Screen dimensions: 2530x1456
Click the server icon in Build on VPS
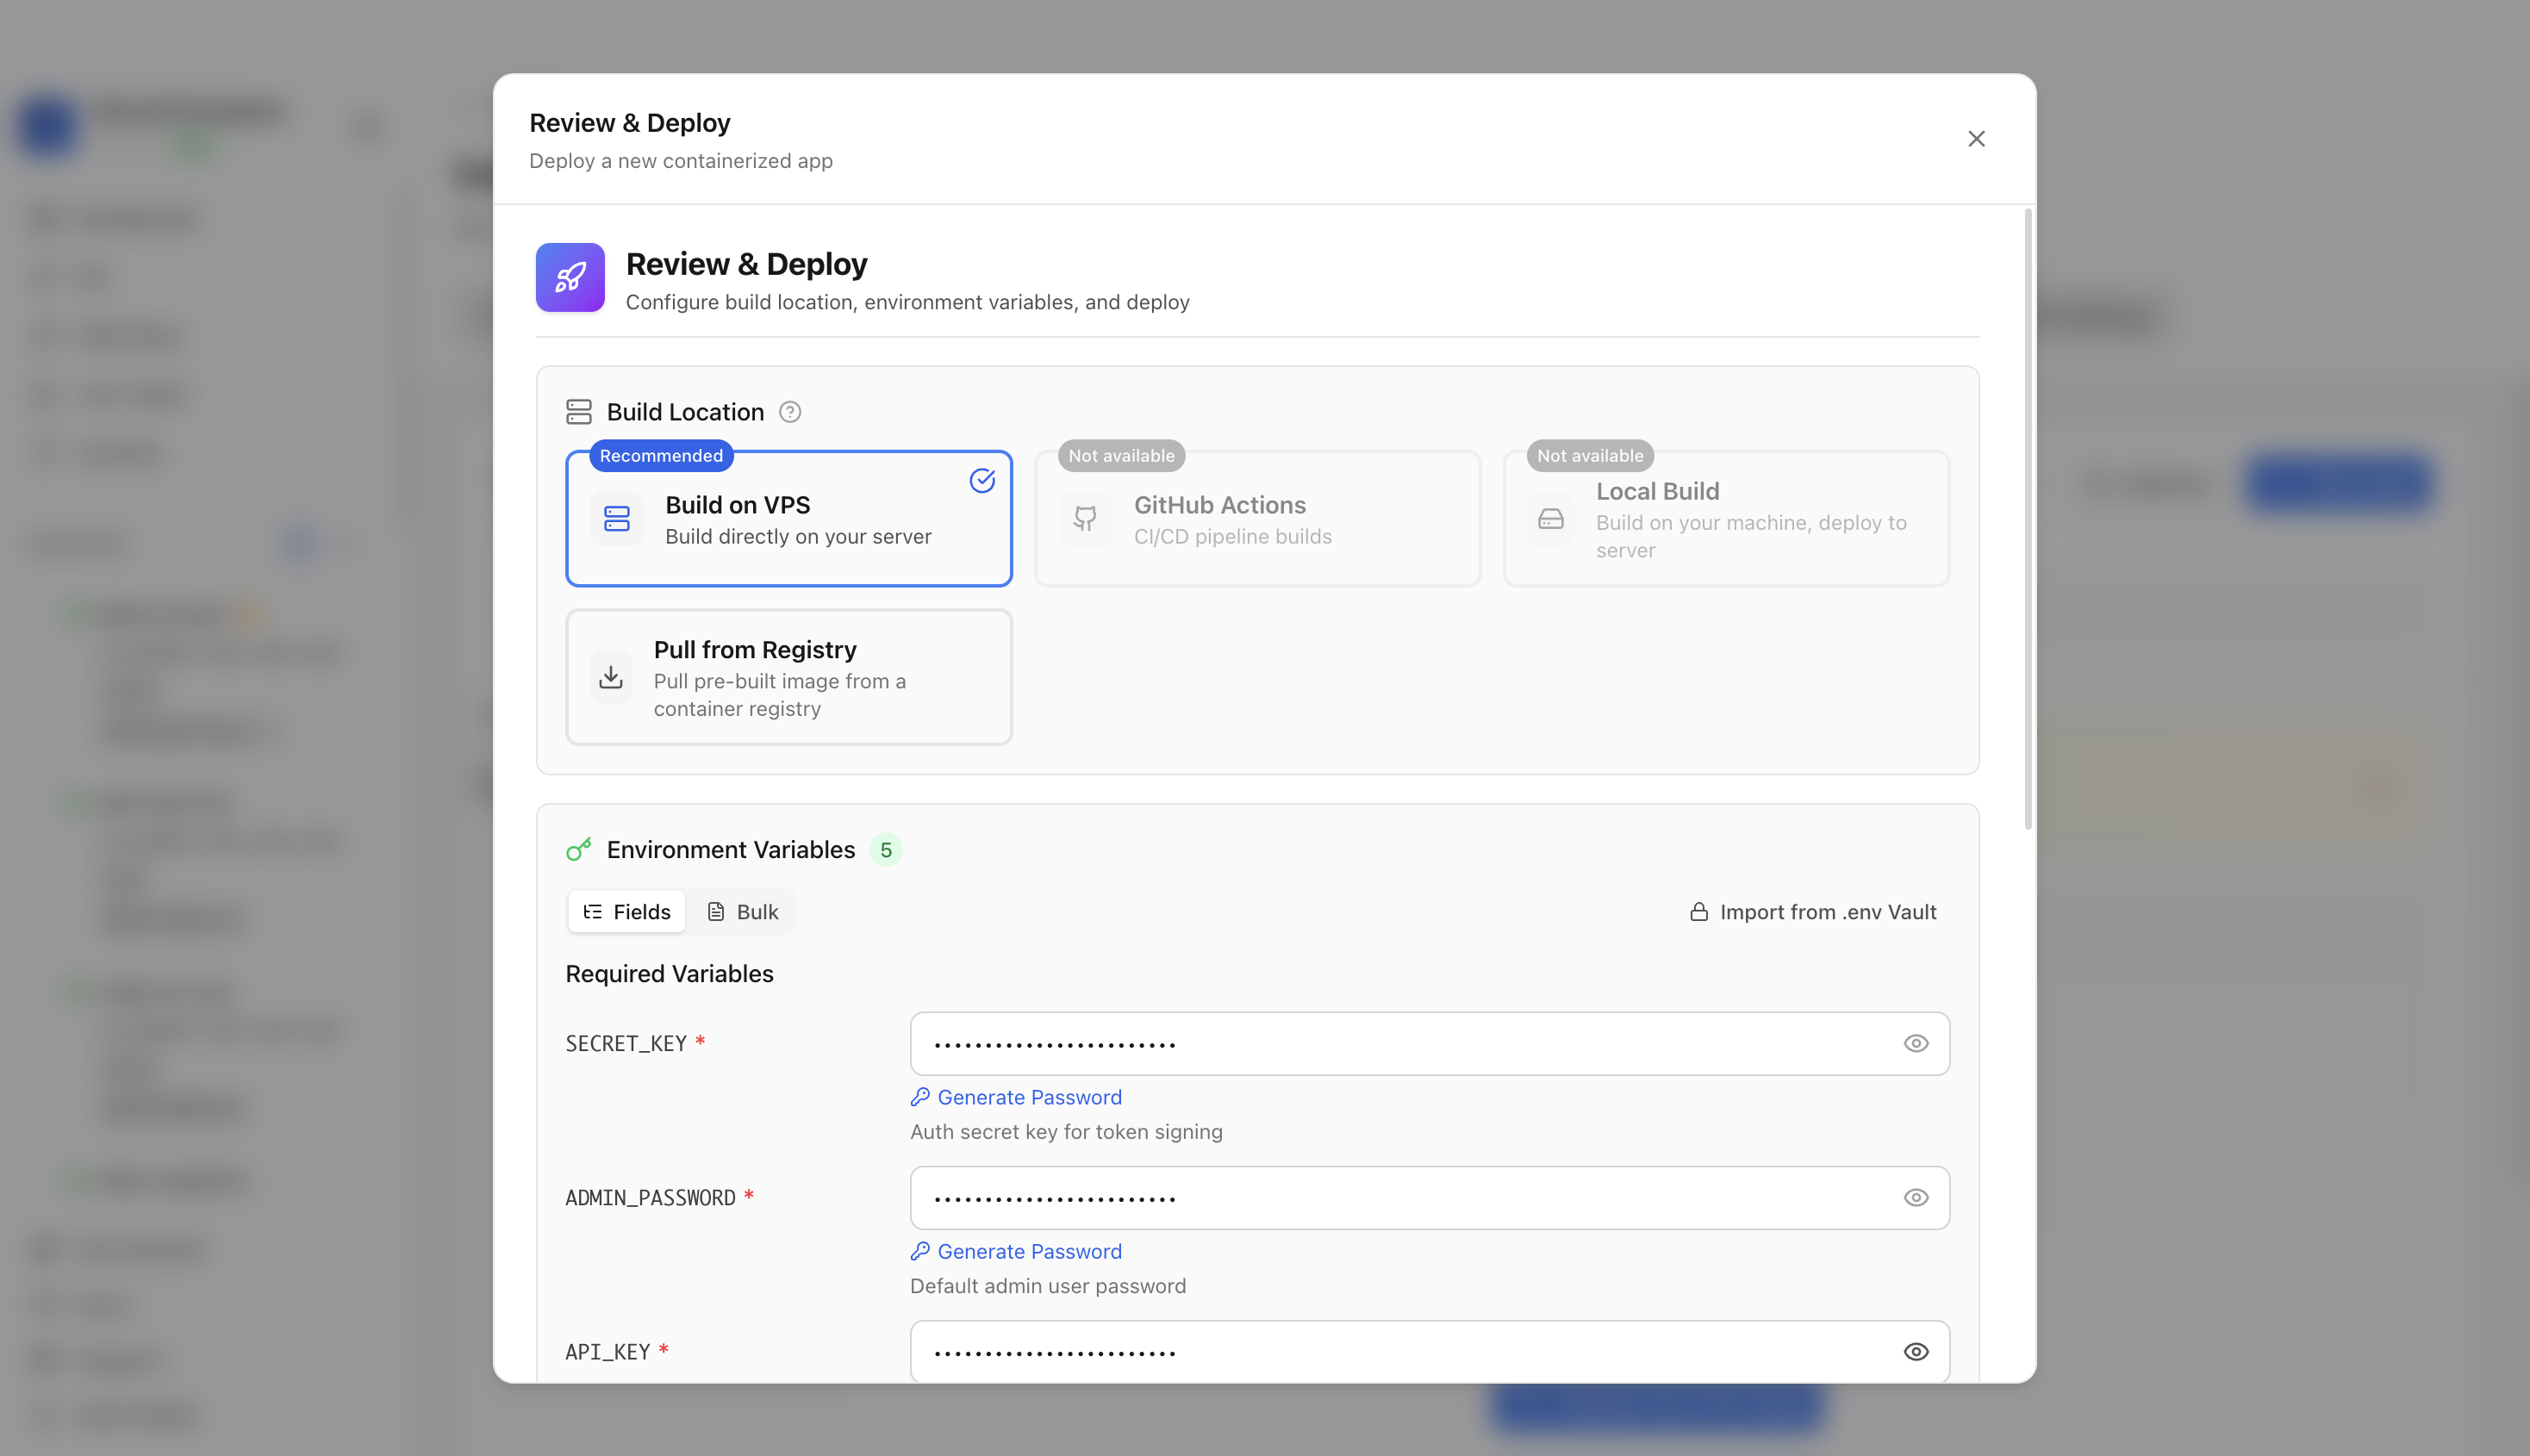pos(617,519)
